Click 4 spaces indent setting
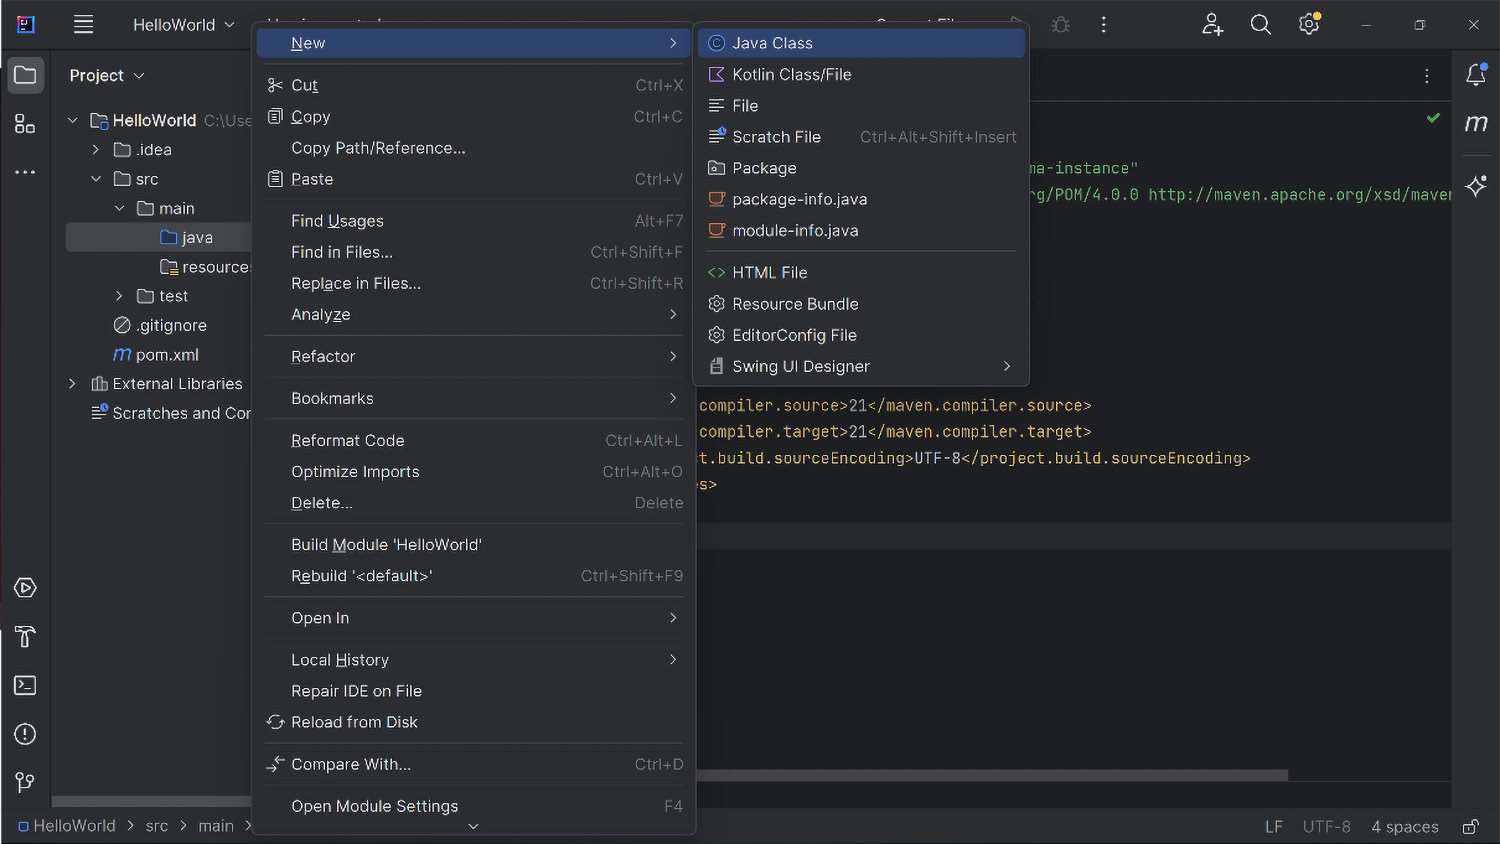This screenshot has height=844, width=1500. pyautogui.click(x=1405, y=827)
